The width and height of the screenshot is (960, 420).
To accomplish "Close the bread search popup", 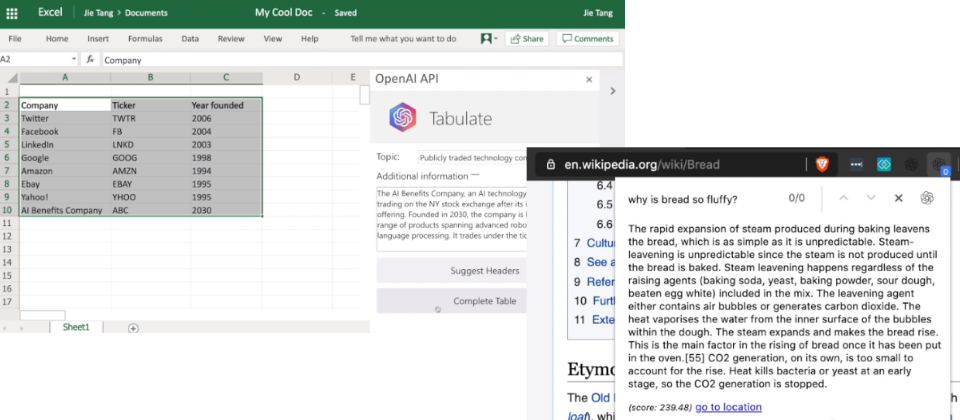I will [x=898, y=198].
